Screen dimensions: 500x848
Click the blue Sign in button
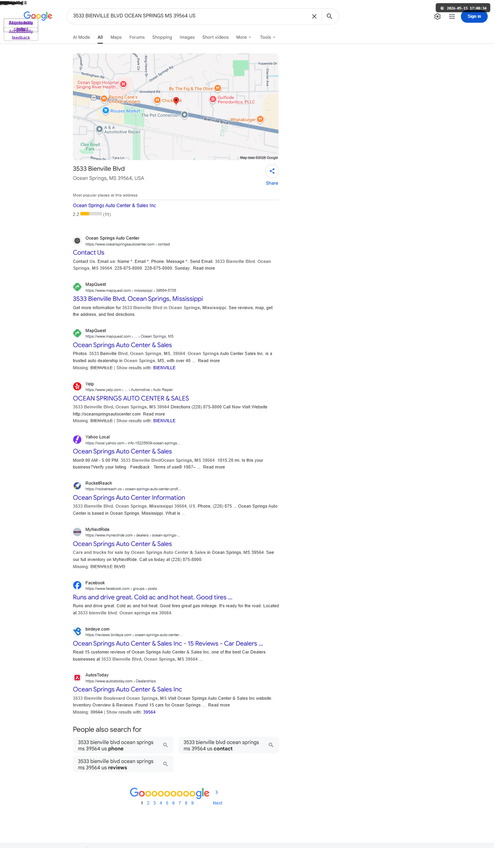point(474,16)
